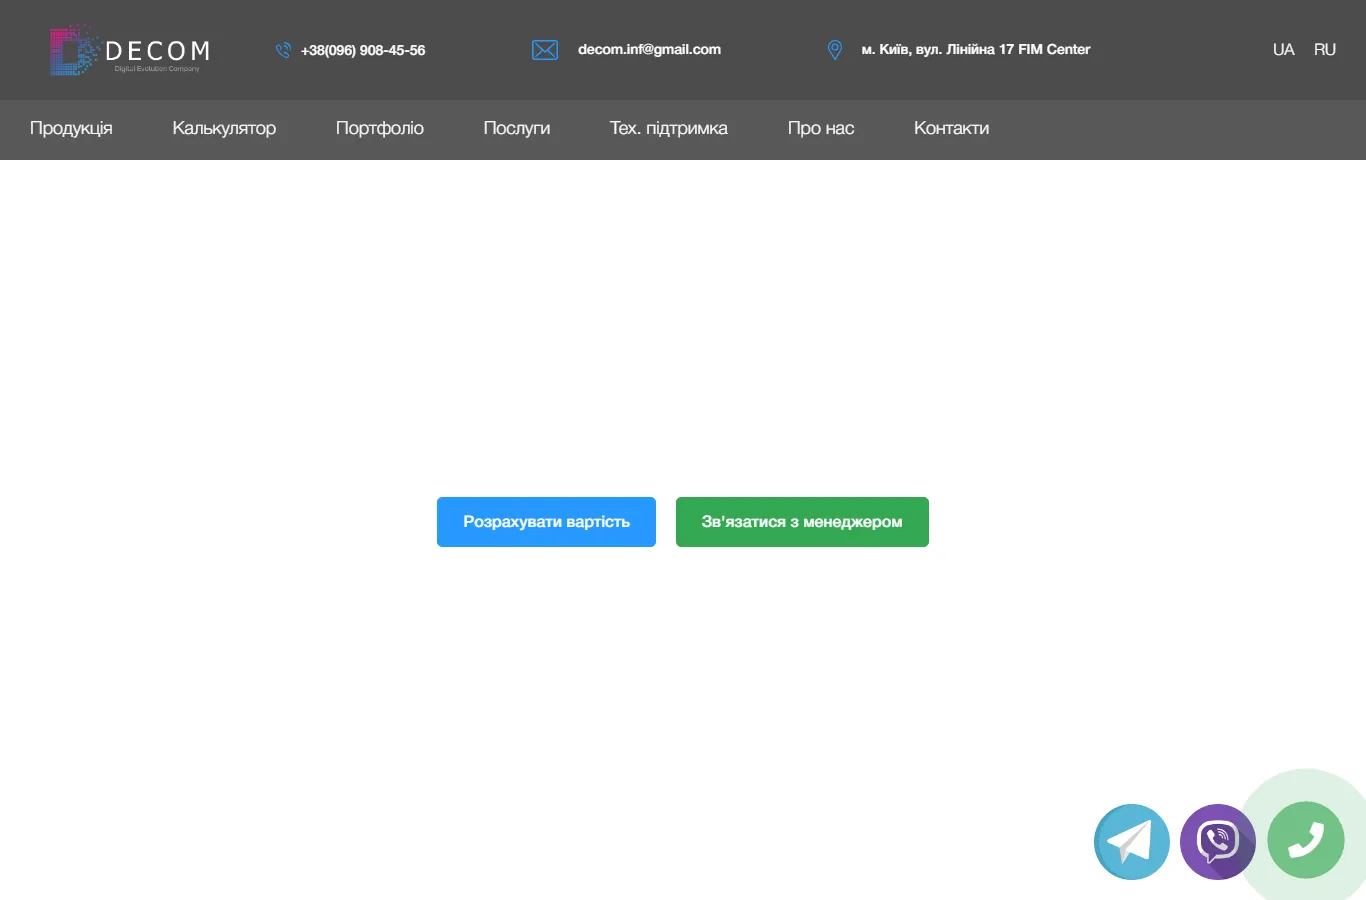Click the DECOM logo
The image size is (1366, 900).
point(130,50)
